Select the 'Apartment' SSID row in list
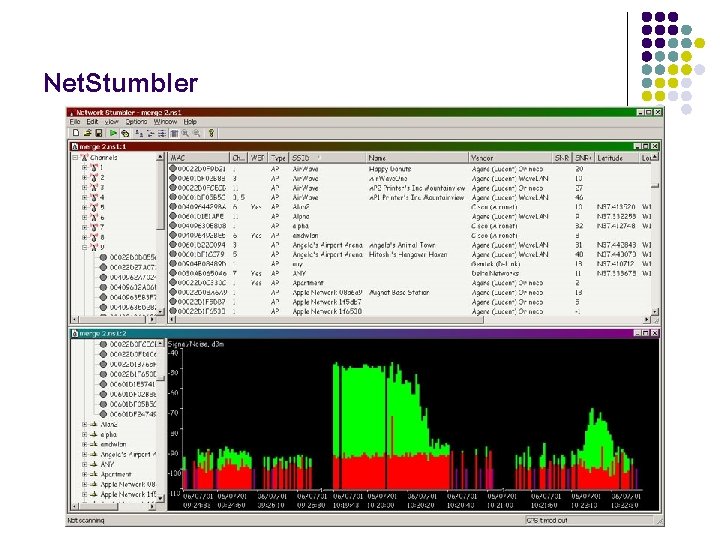 point(410,283)
